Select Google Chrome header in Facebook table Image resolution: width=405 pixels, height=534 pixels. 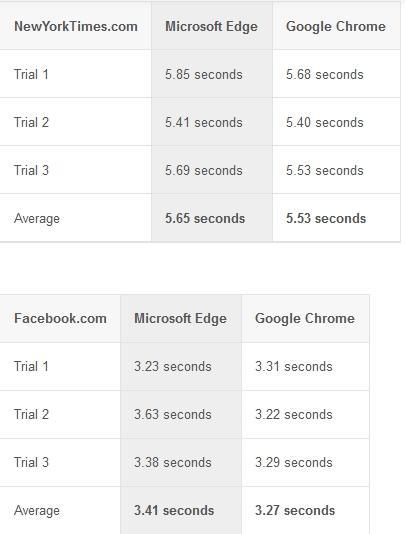(305, 319)
